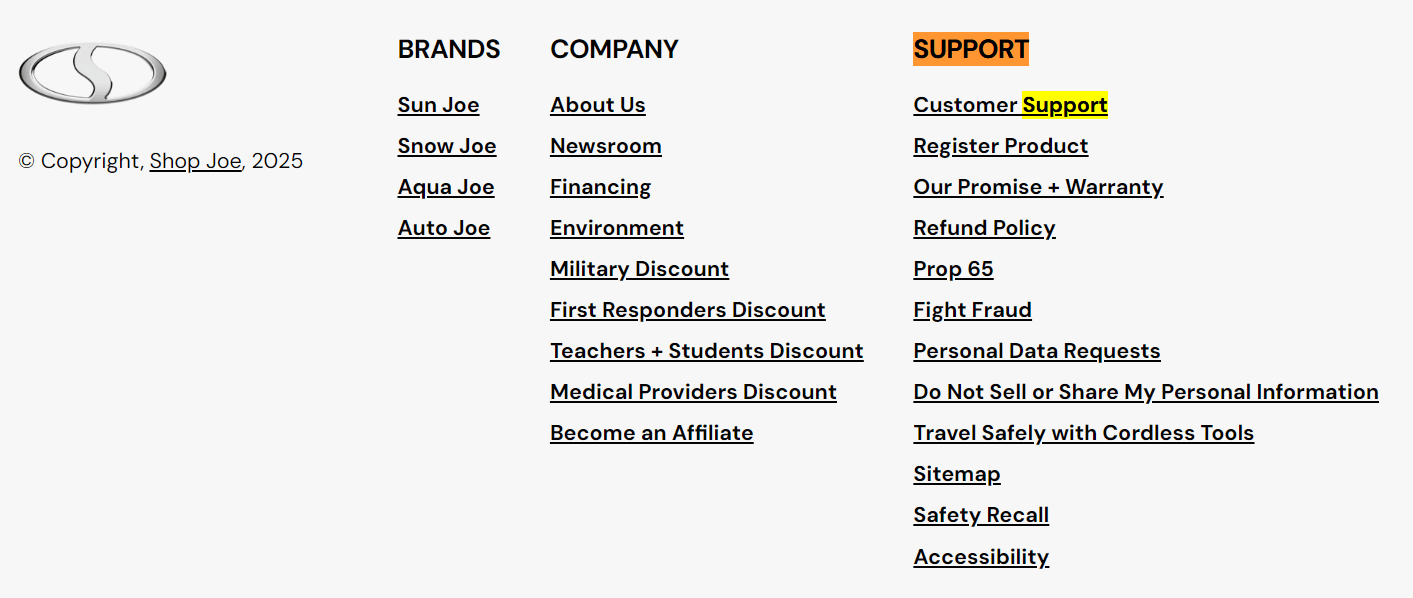This screenshot has width=1413, height=598.
Task: Click Become an Affiliate
Action: pyautogui.click(x=651, y=432)
